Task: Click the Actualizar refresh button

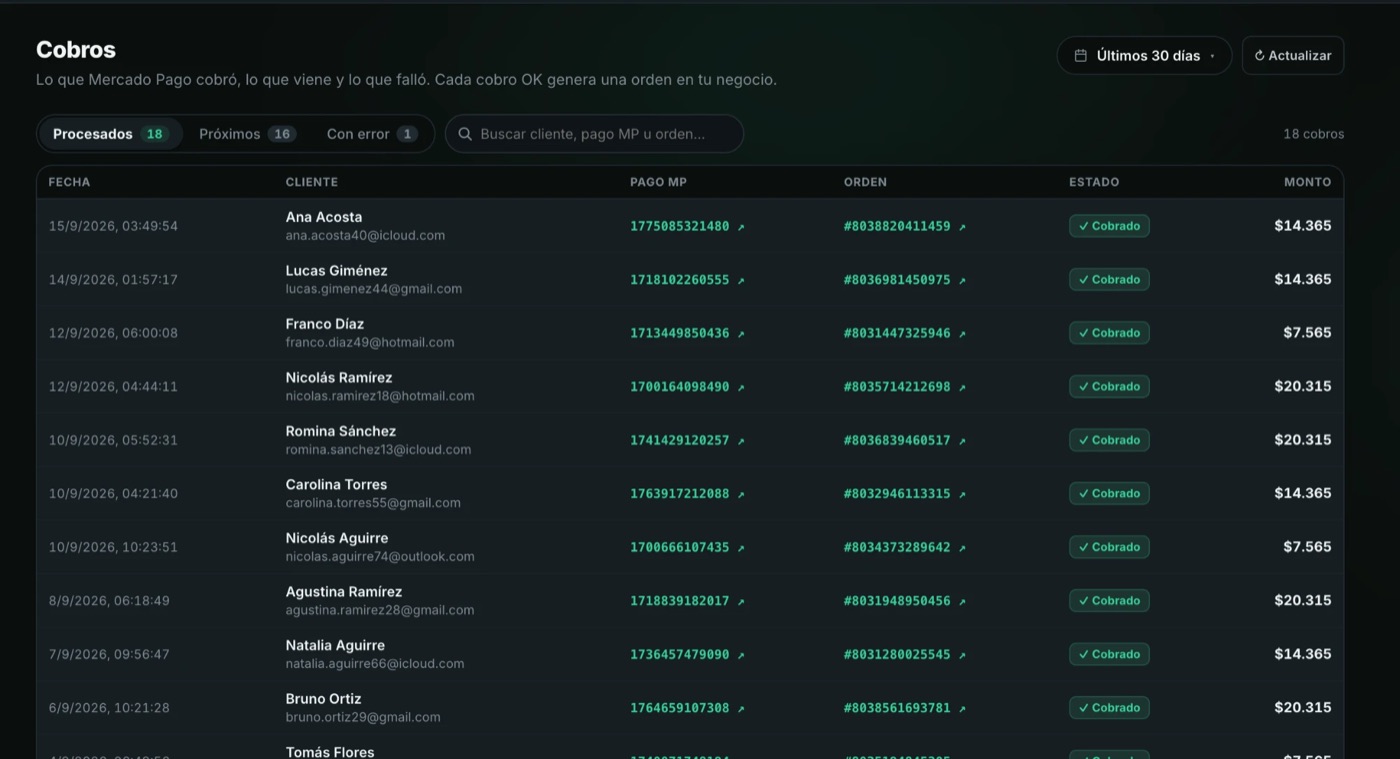Action: click(1293, 56)
